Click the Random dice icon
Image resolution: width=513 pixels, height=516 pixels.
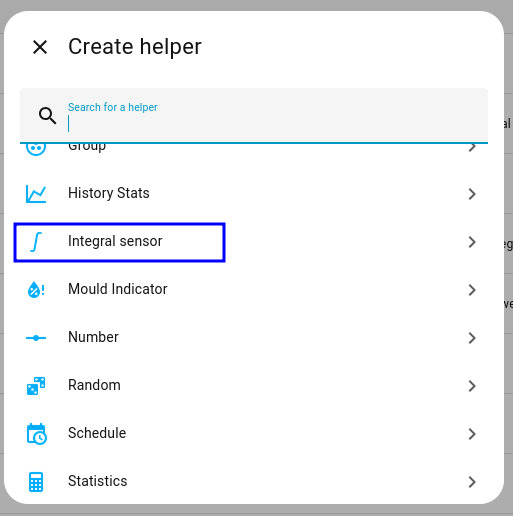36,386
